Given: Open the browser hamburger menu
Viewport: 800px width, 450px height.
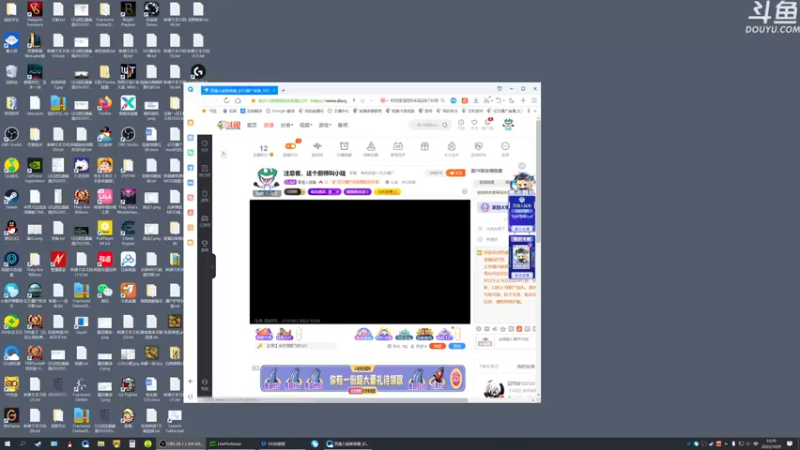Looking at the screenshot, I should [x=534, y=101].
